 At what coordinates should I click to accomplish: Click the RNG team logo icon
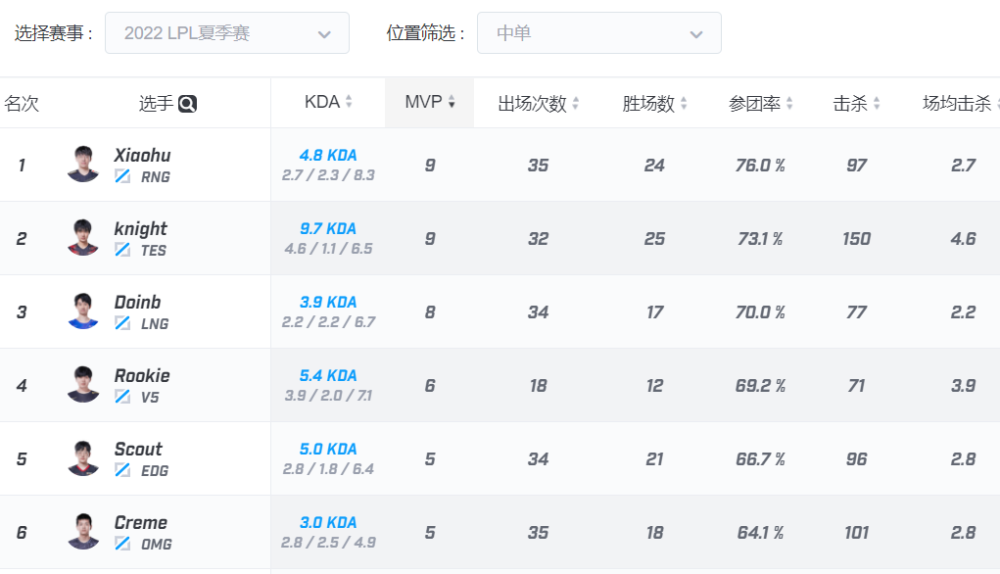coord(123,177)
